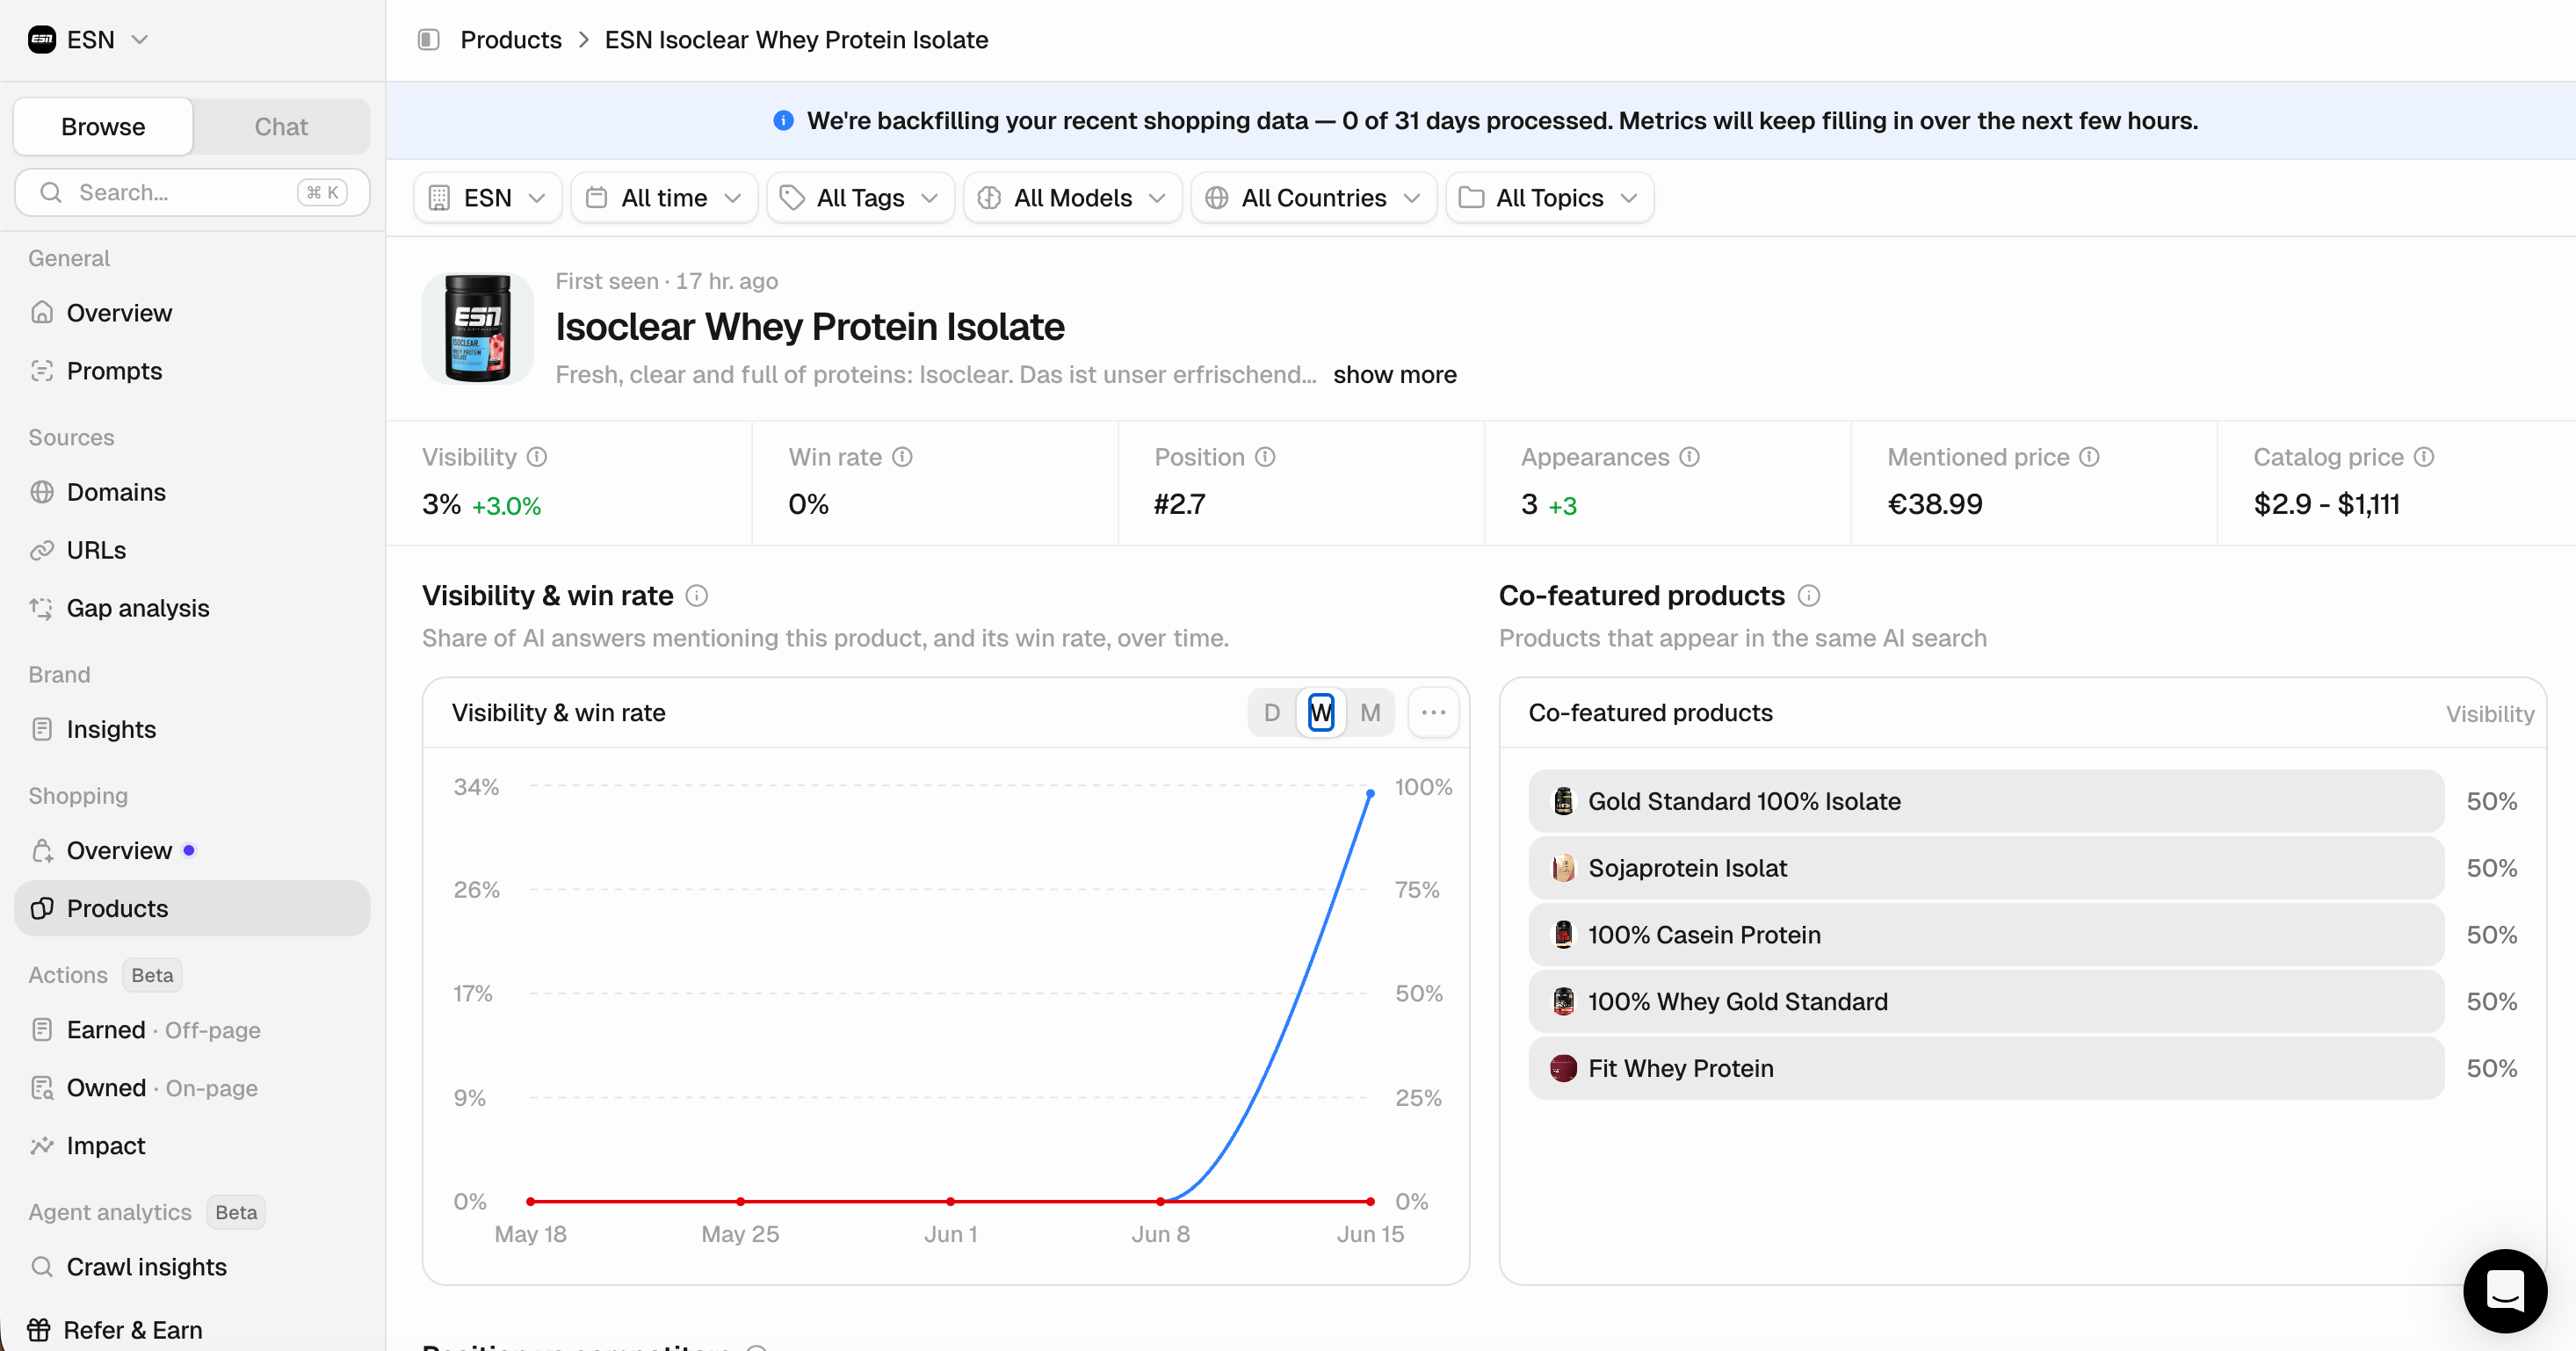Click the Co-featured products info icon
Image resolution: width=2576 pixels, height=1351 pixels.
click(1809, 596)
